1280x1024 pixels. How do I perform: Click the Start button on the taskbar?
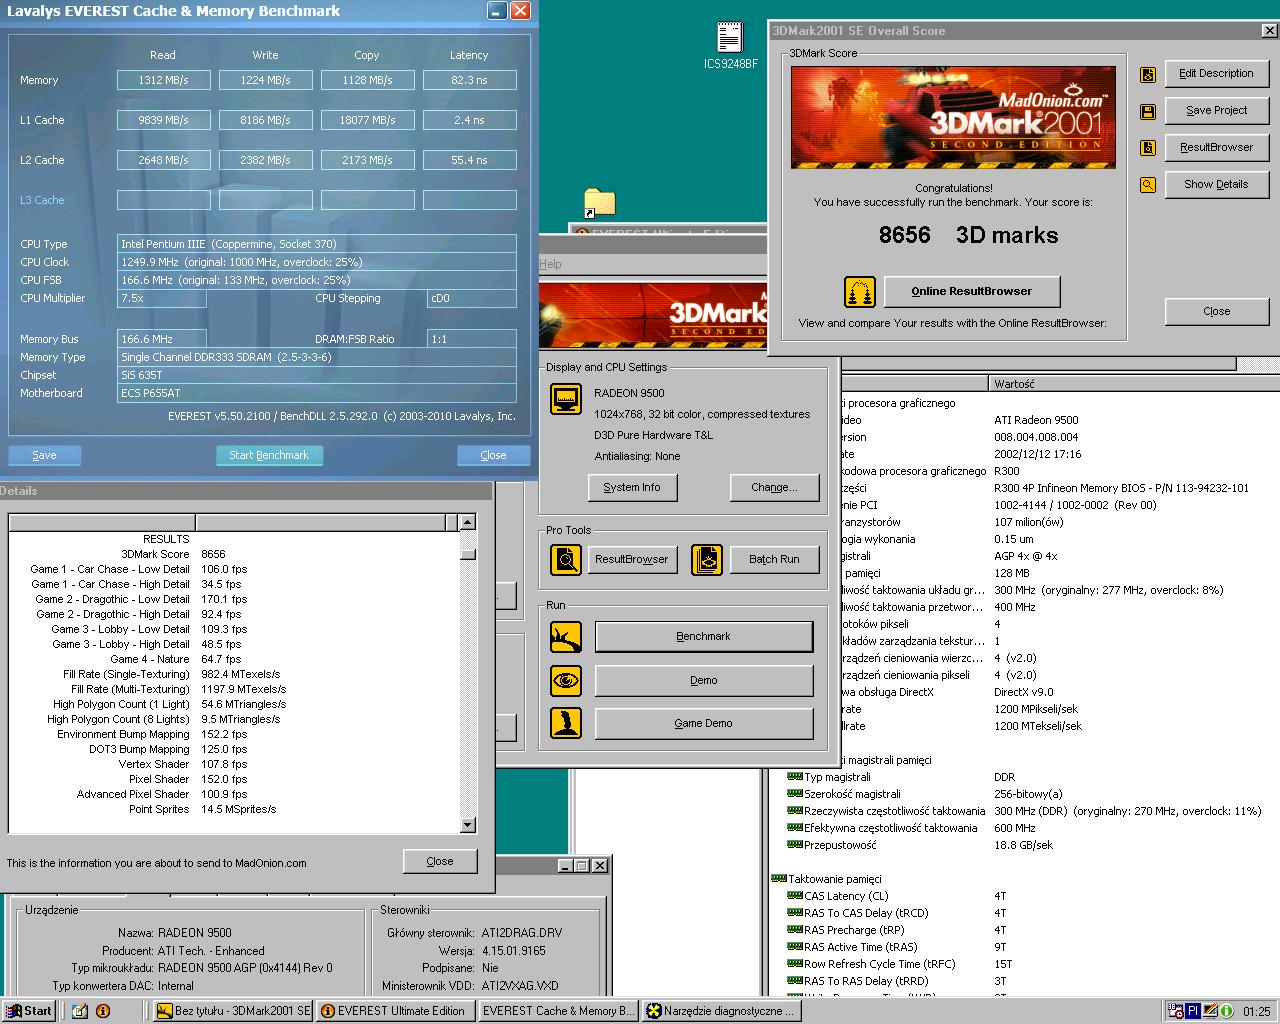[x=29, y=1011]
